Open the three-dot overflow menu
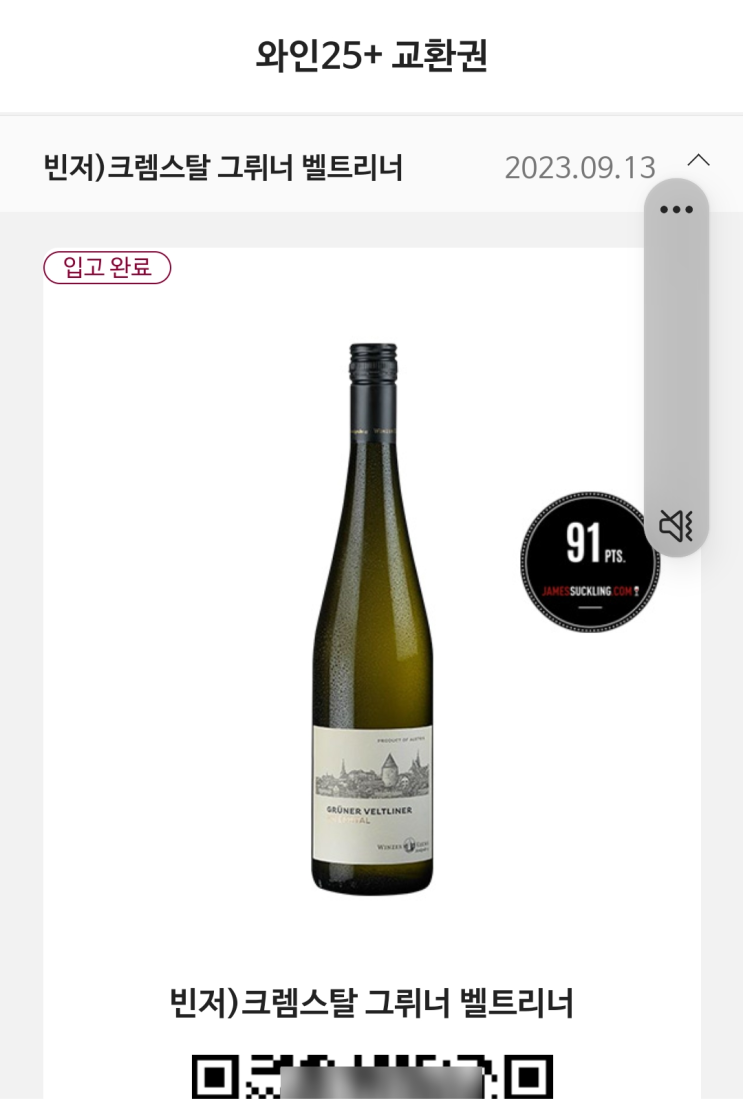Viewport: 743px width, 1114px height. (676, 210)
